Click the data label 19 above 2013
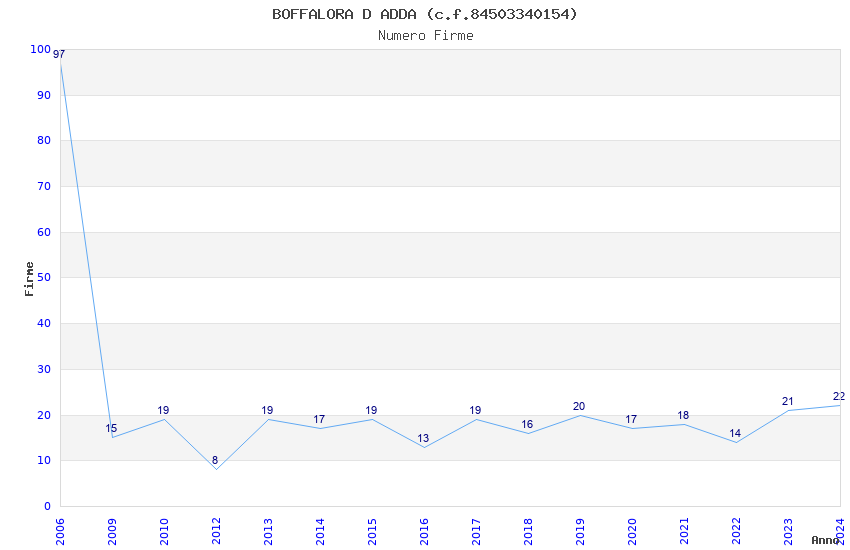Image resolution: width=850 pixels, height=550 pixels. coord(267,410)
